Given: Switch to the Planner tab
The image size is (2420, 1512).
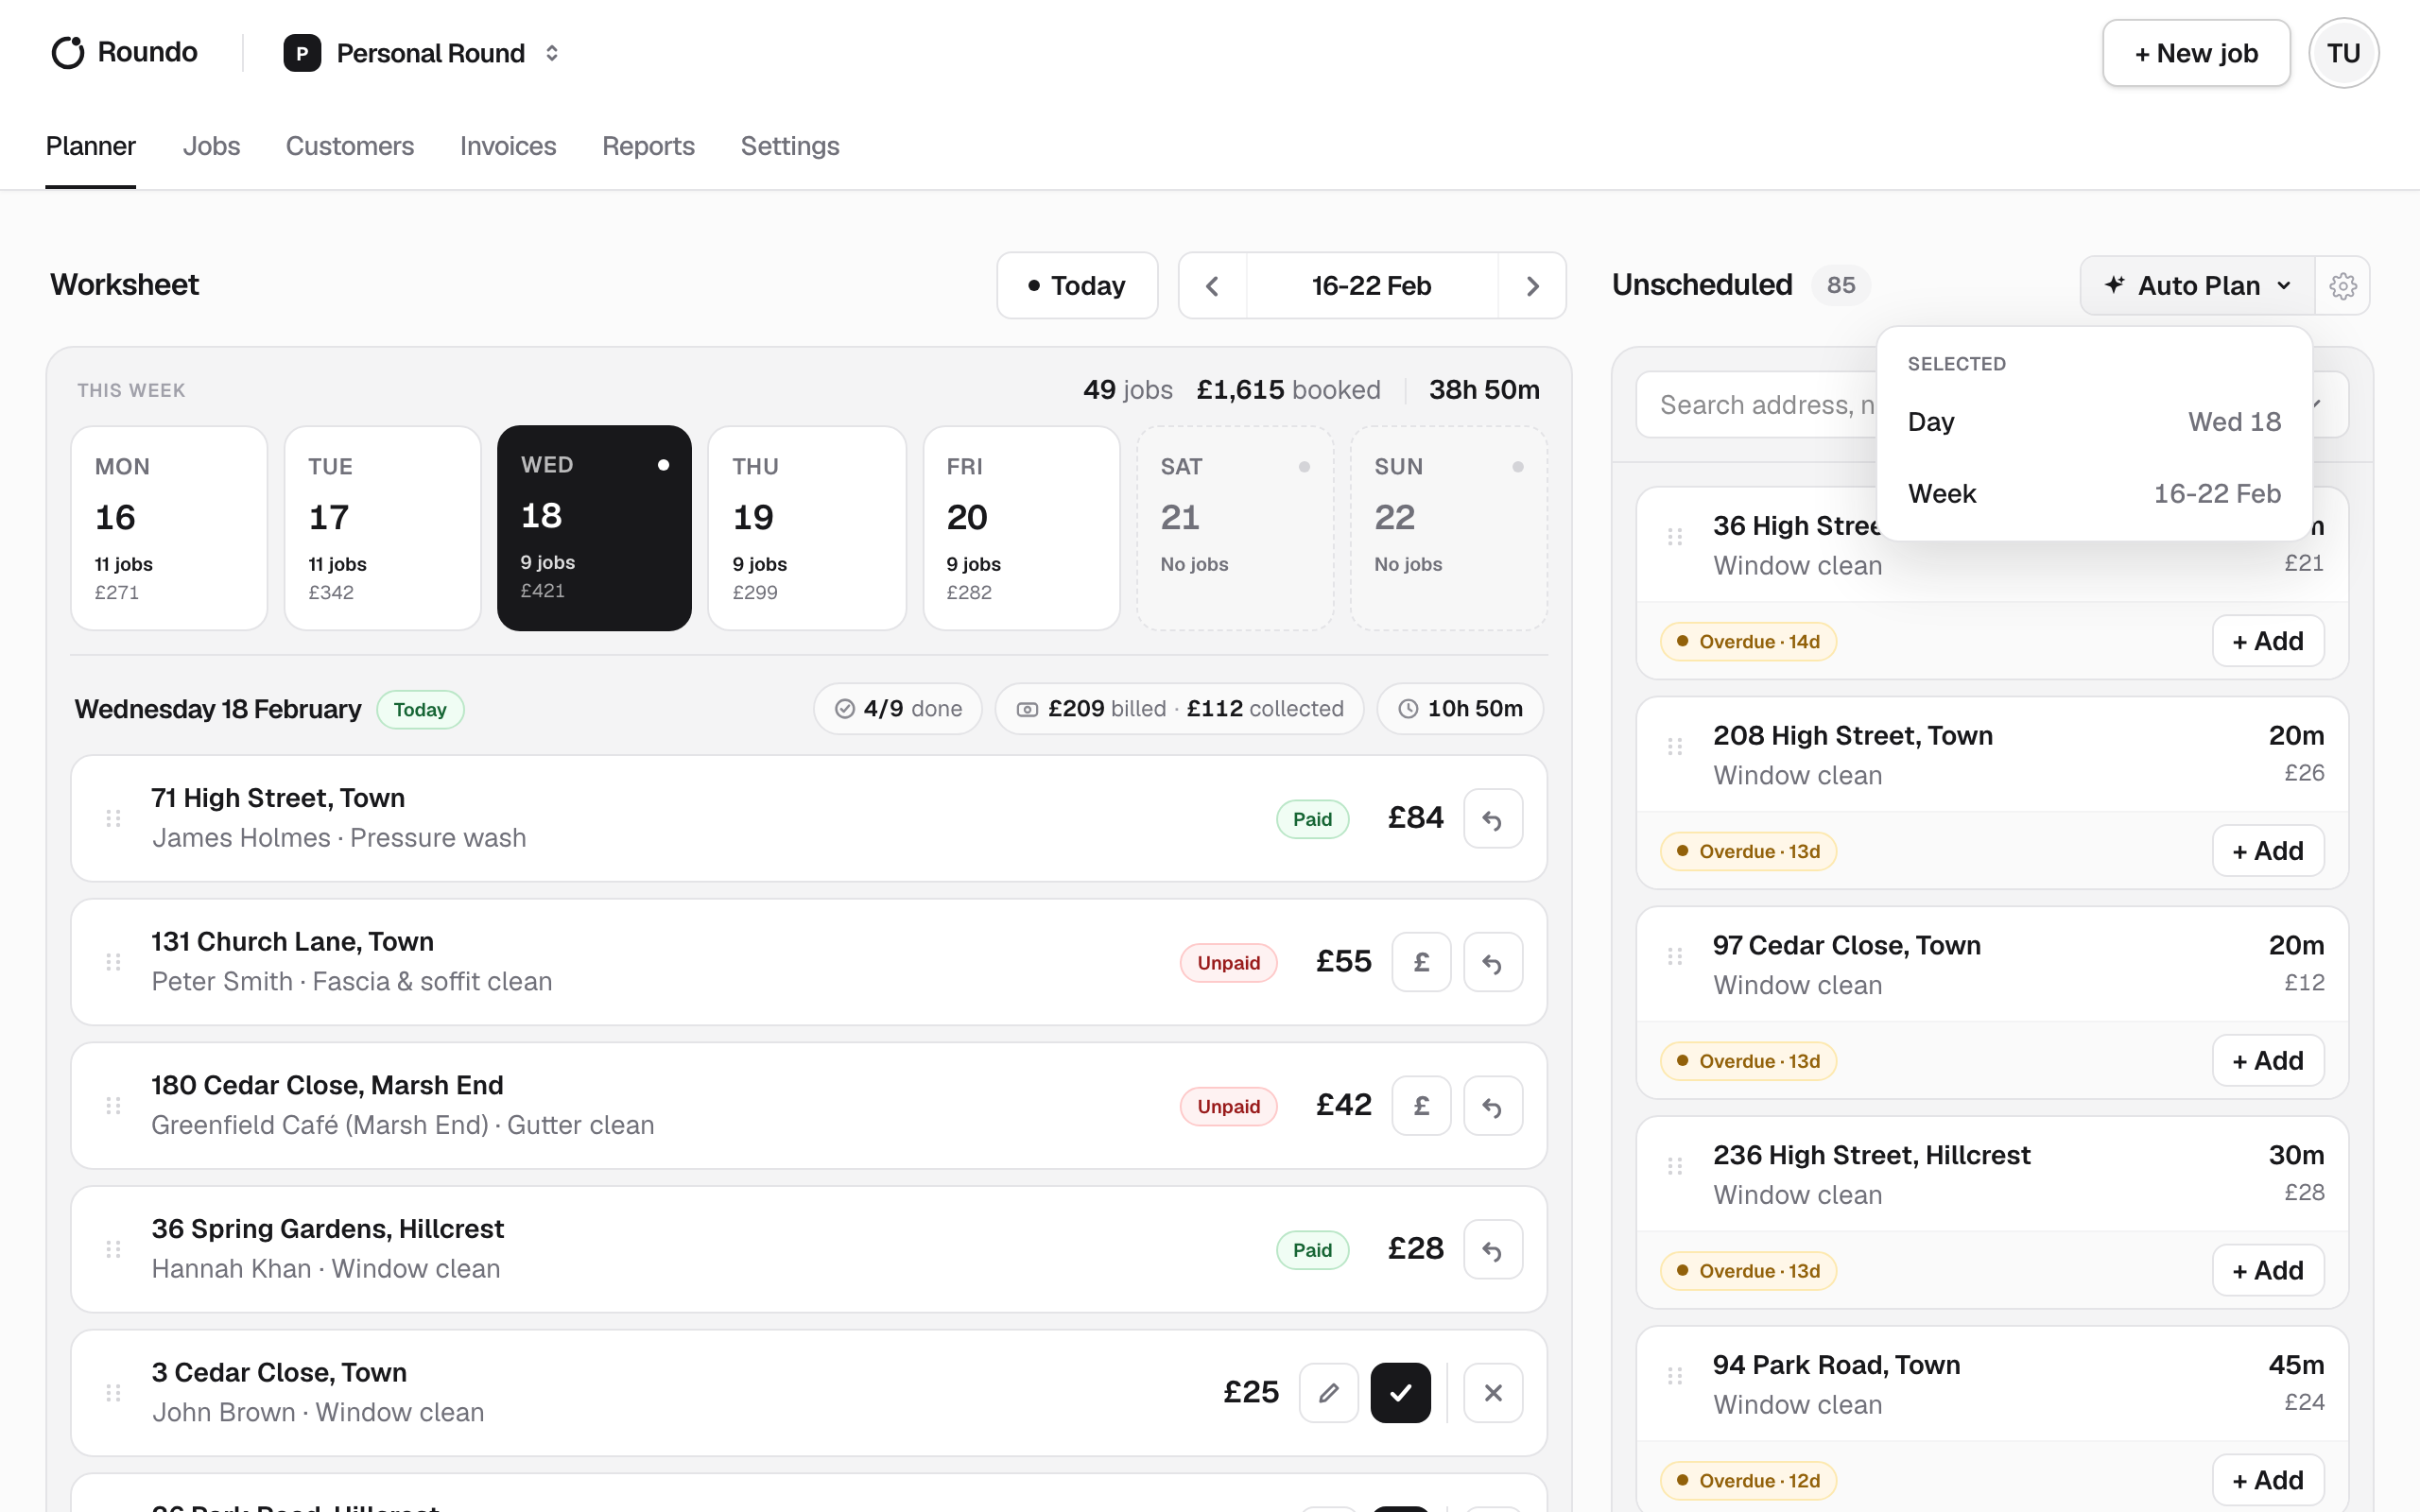Looking at the screenshot, I should pos(91,146).
